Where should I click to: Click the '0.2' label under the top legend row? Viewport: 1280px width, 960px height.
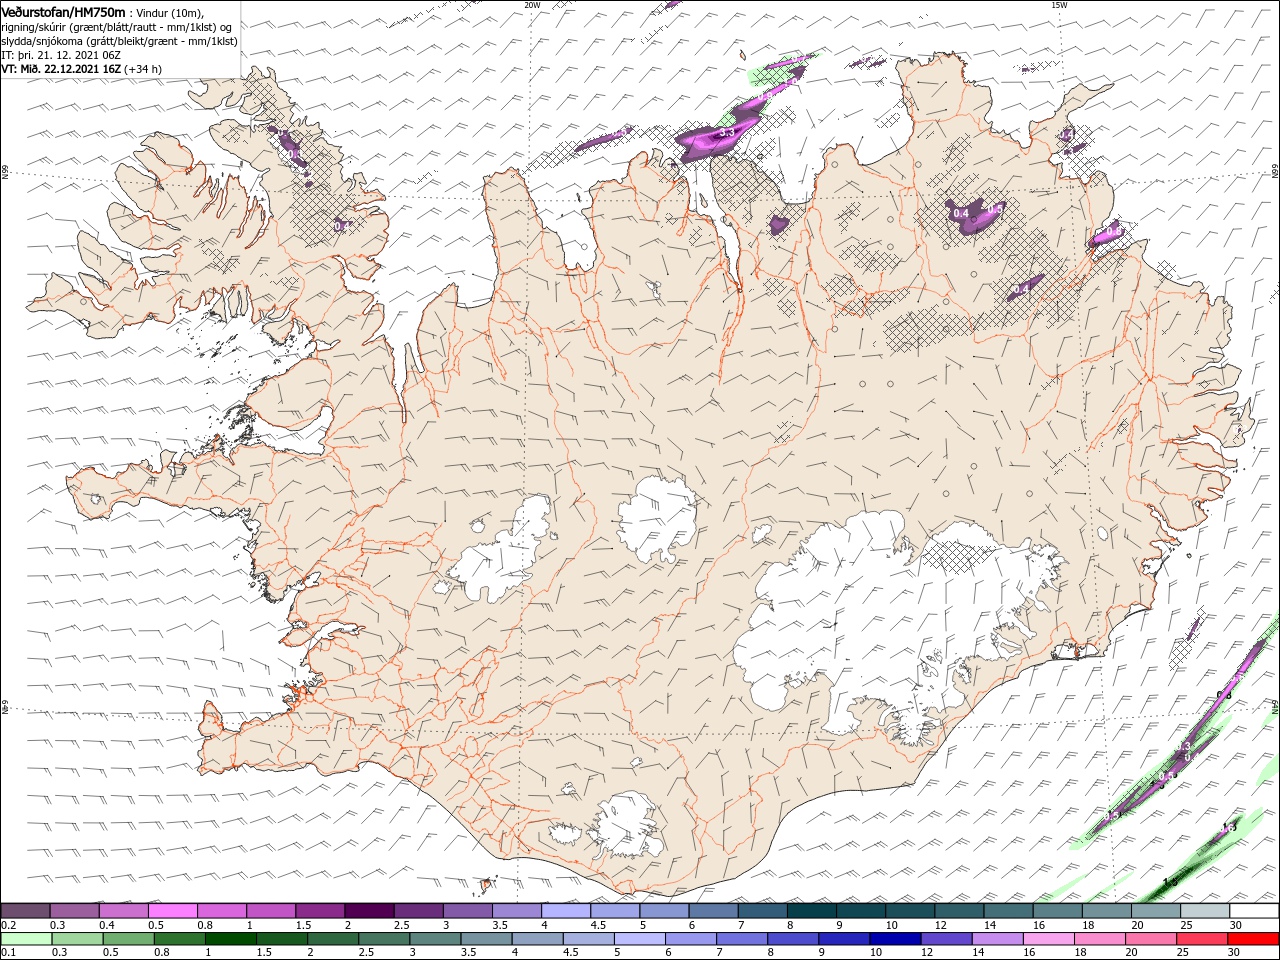pos(9,925)
